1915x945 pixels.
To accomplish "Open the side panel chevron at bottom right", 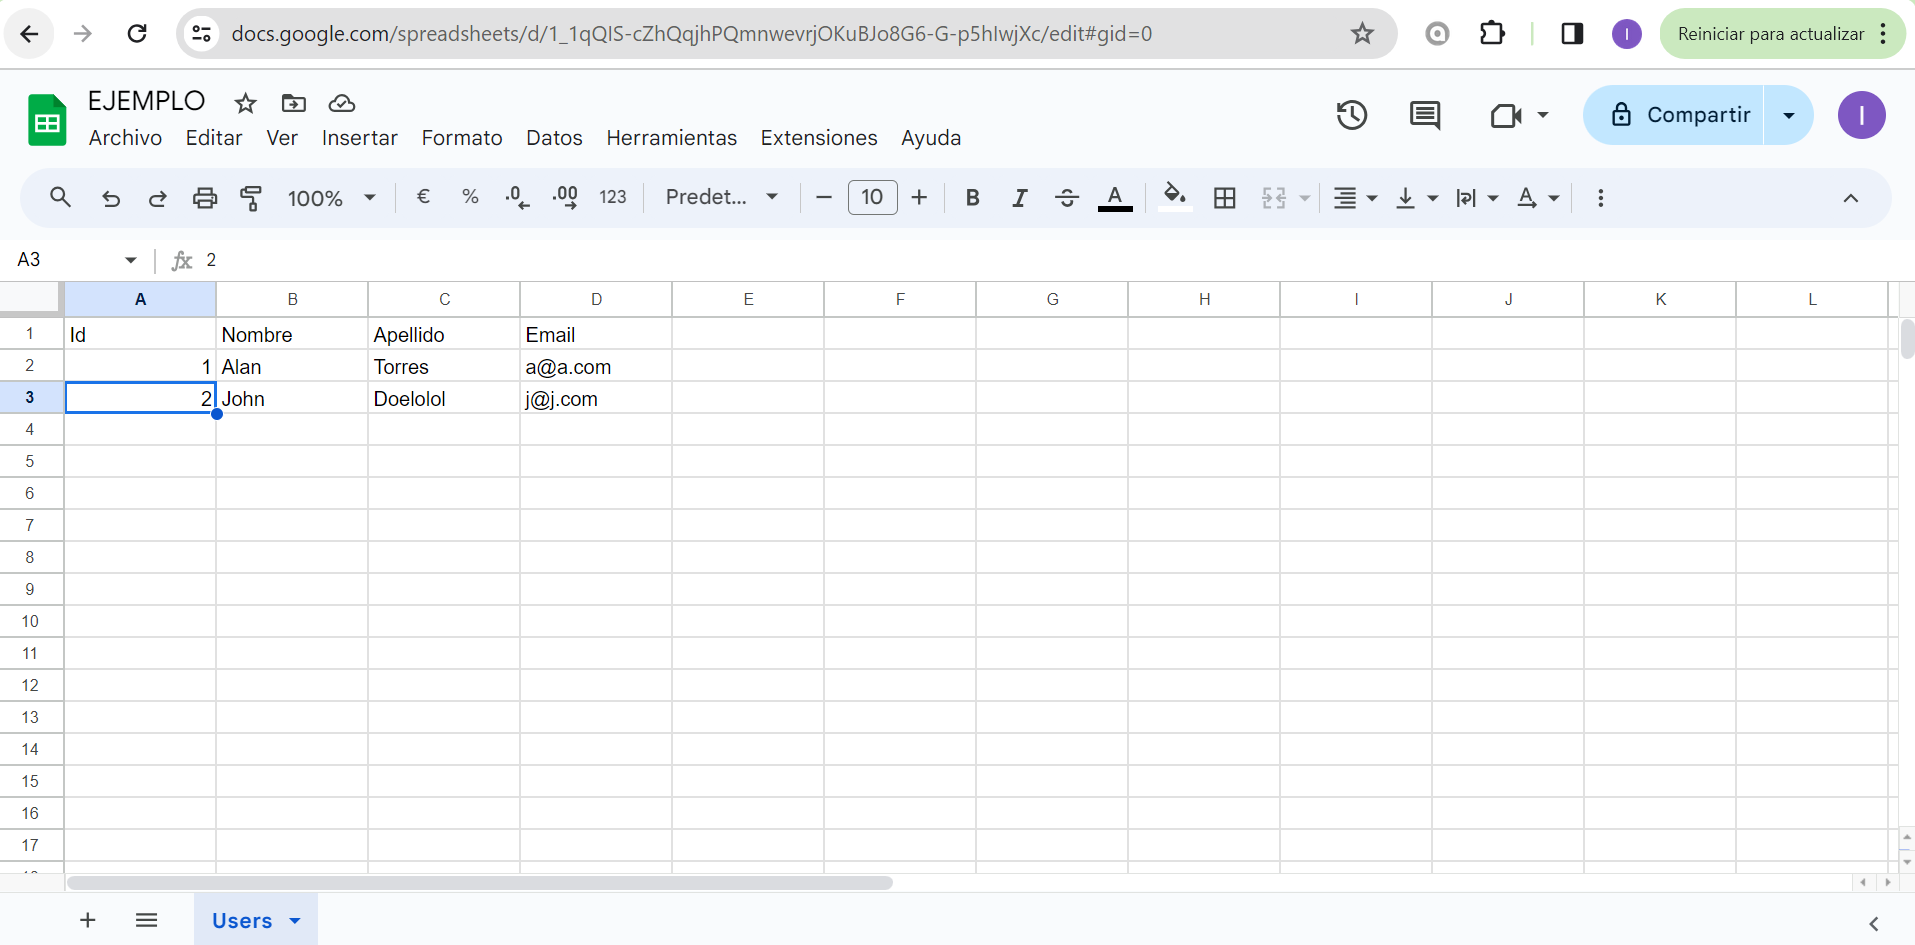I will coord(1873,924).
